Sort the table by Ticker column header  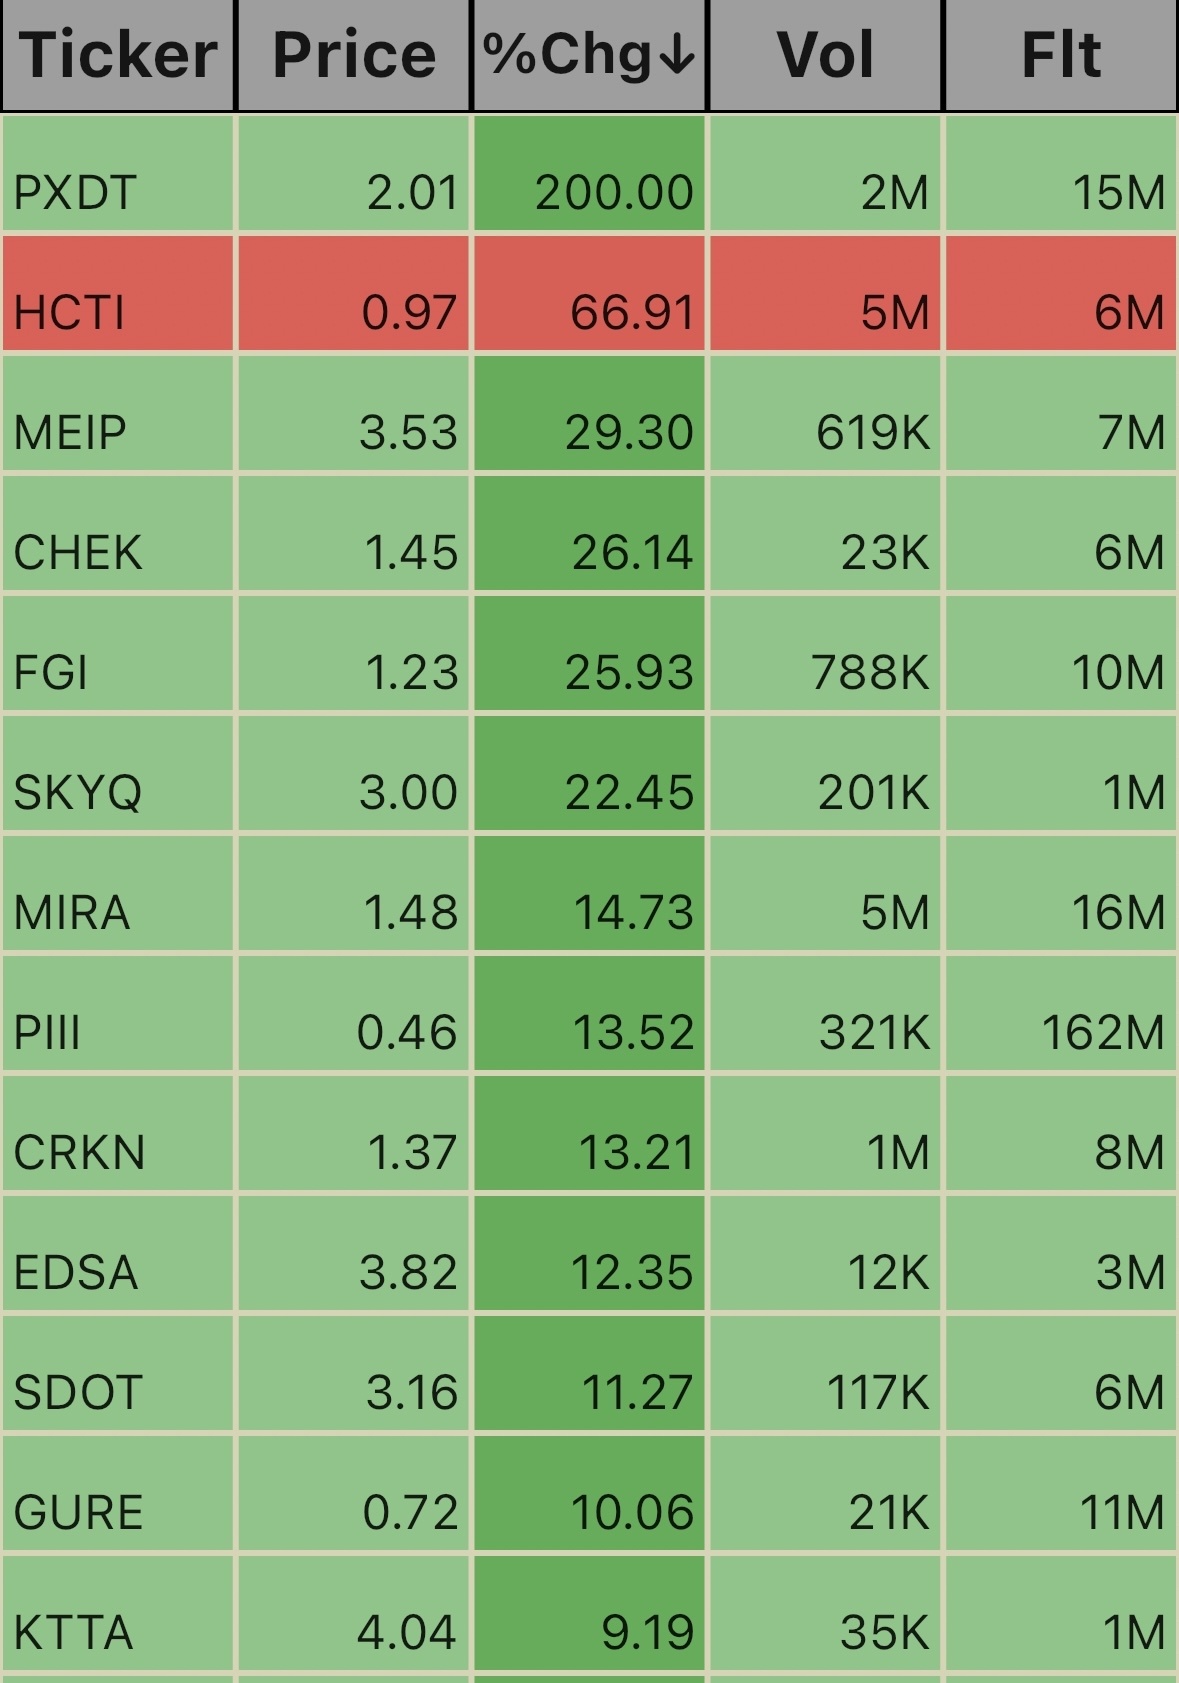(x=118, y=55)
